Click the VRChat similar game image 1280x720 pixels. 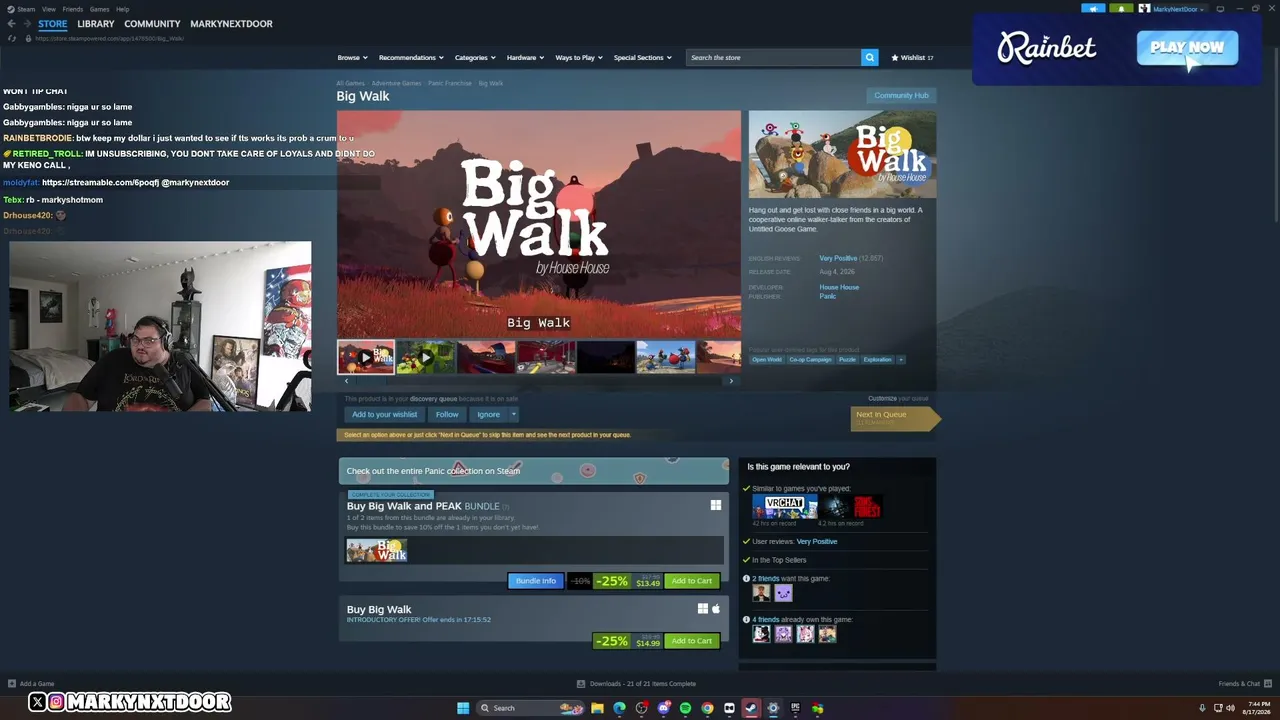tap(785, 507)
